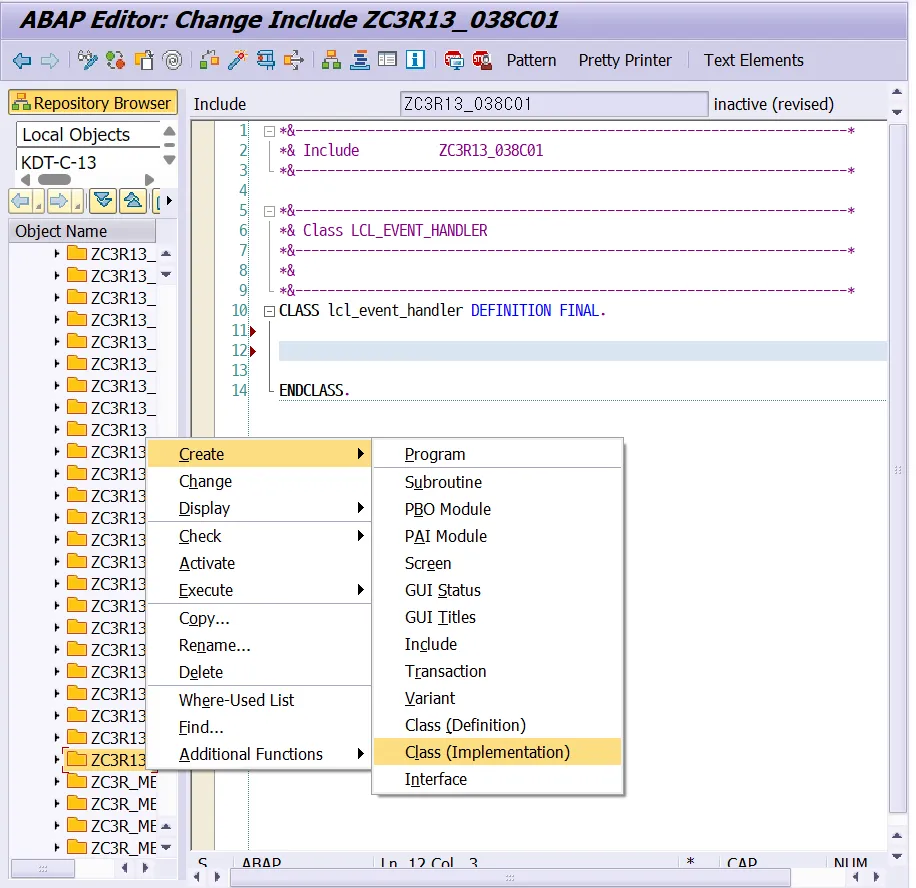
Task: Open the back-navigation history dropdown arrow
Action: pos(38,205)
